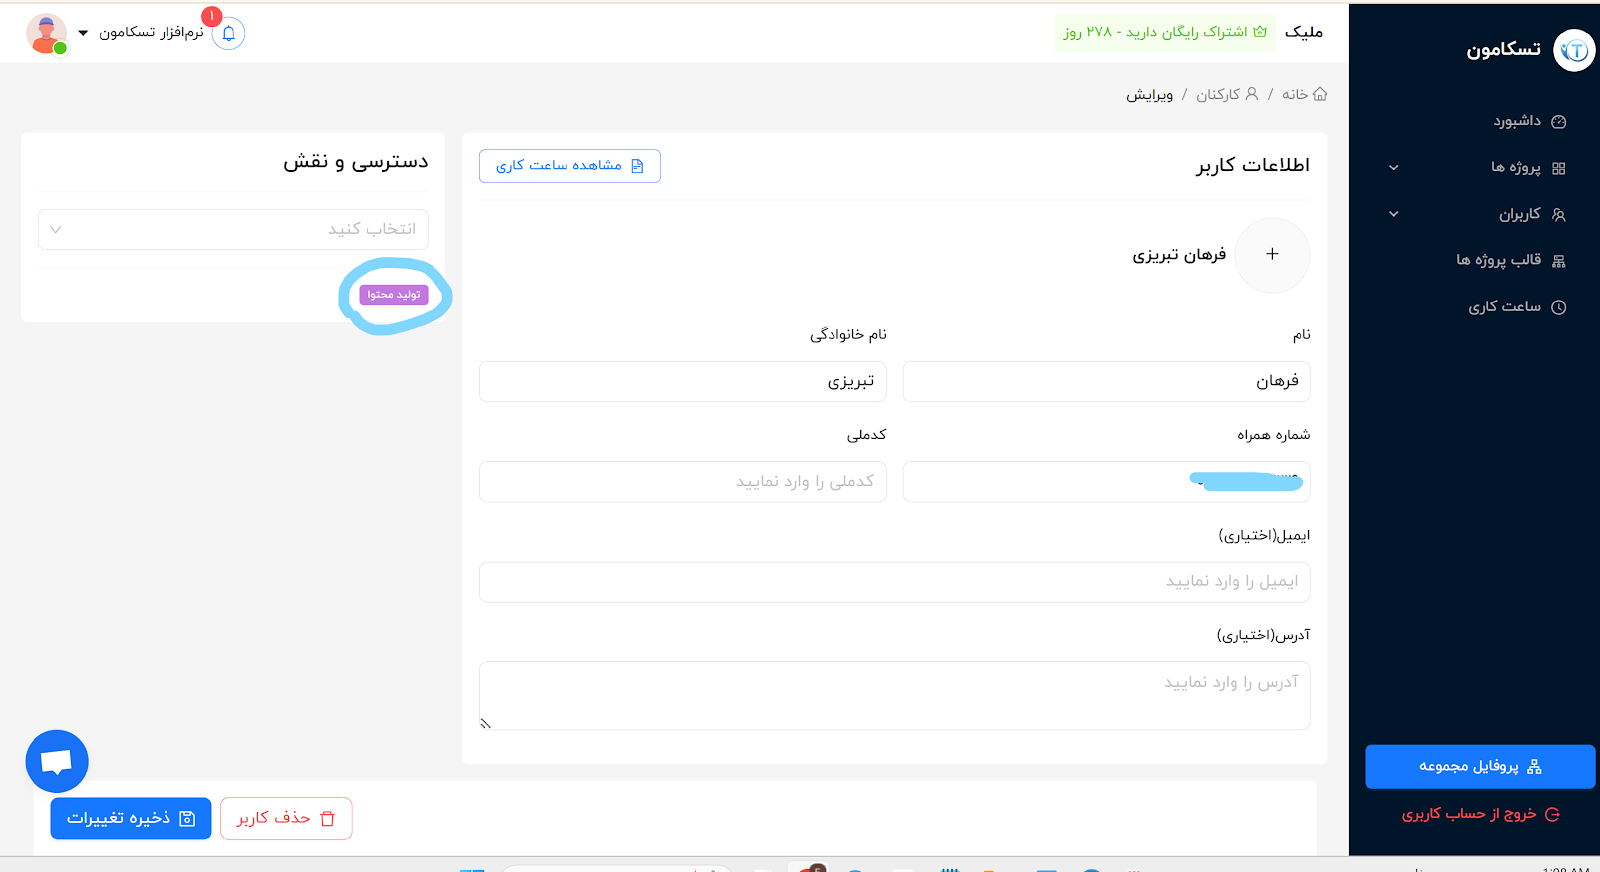Click the plus icon to add avatar
Image resolution: width=1600 pixels, height=872 pixels.
(x=1272, y=255)
